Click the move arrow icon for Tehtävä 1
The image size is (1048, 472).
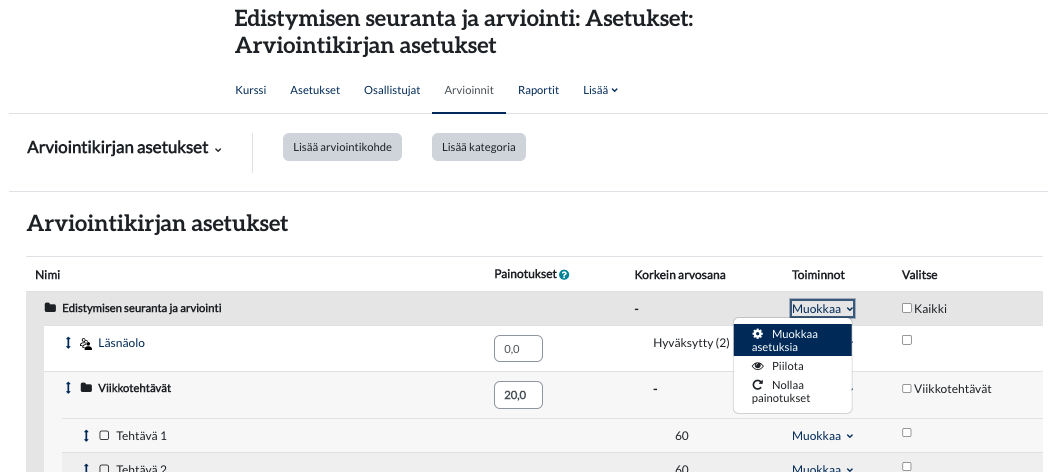(x=86, y=436)
